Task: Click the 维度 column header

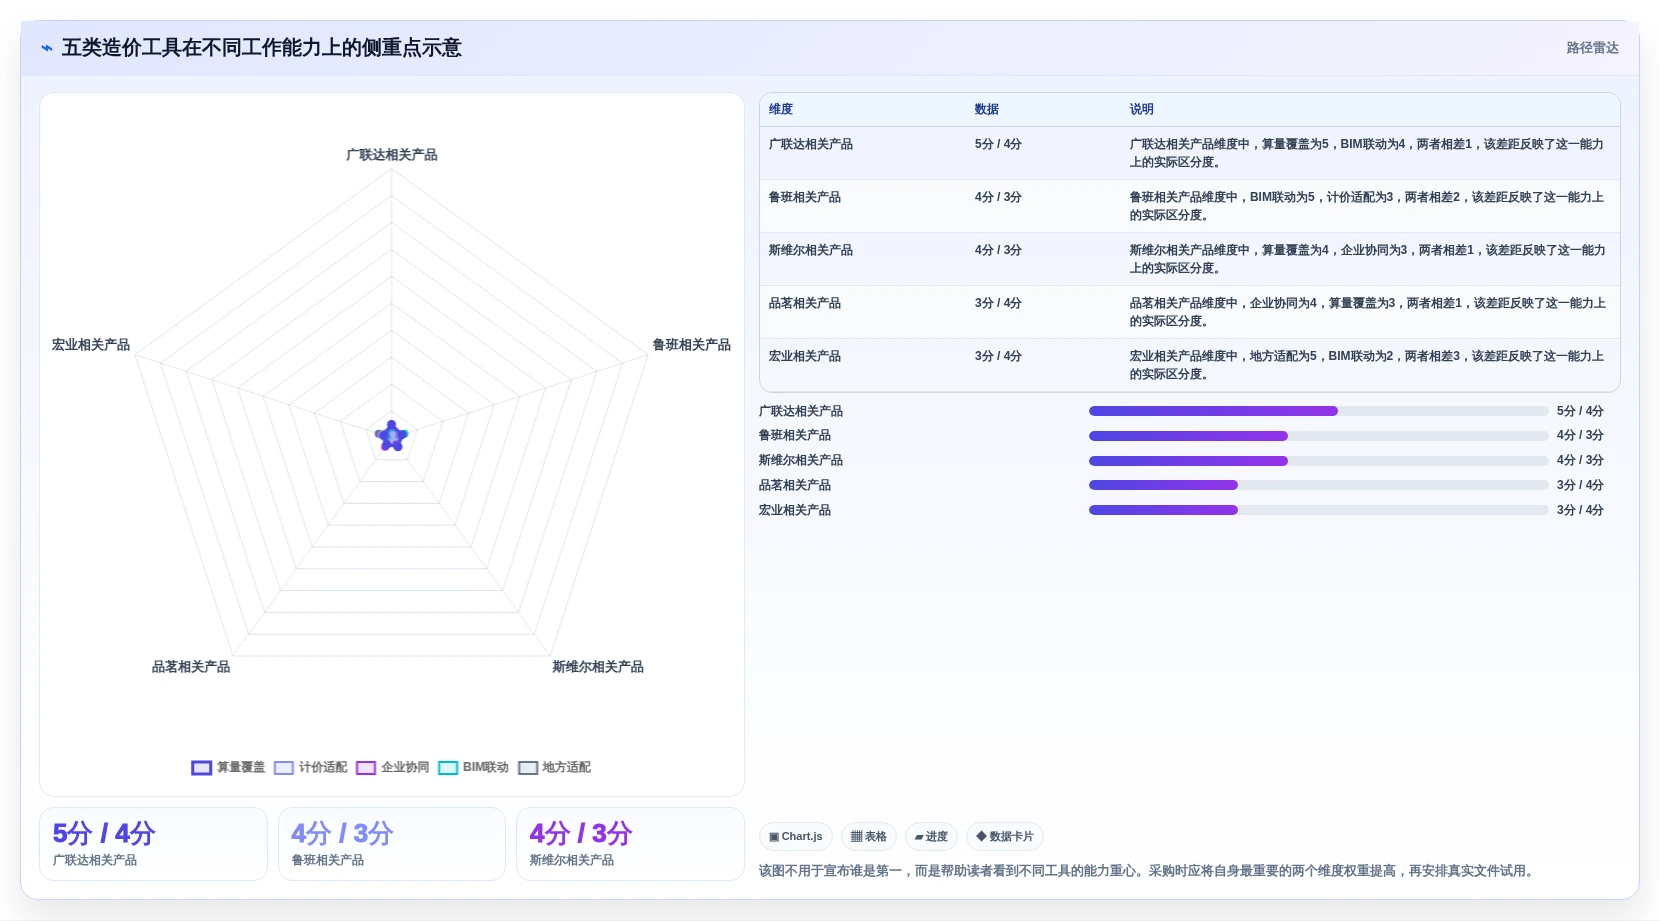Action: coord(781,109)
